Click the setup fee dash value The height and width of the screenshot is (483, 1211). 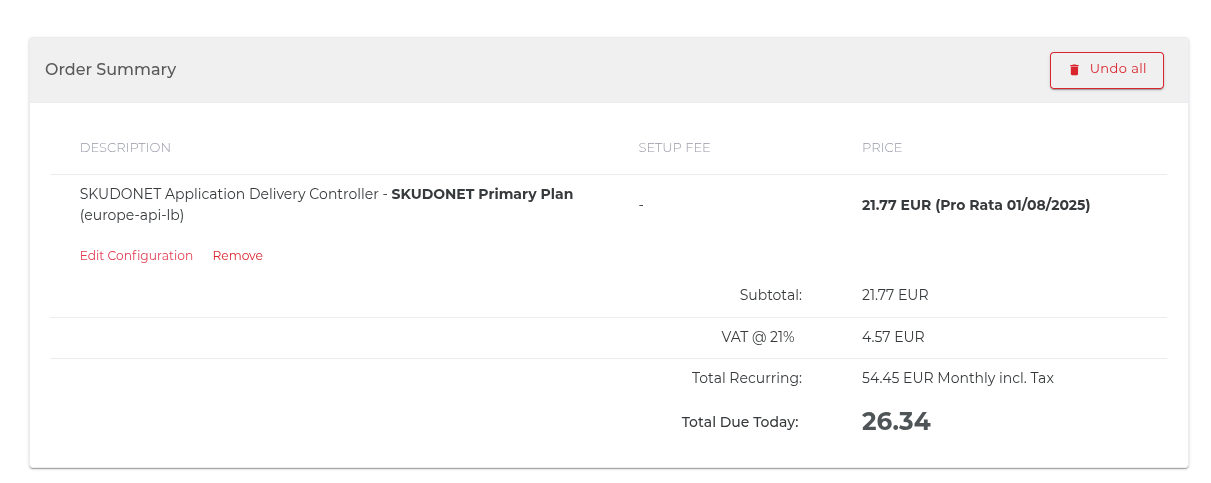pos(641,205)
